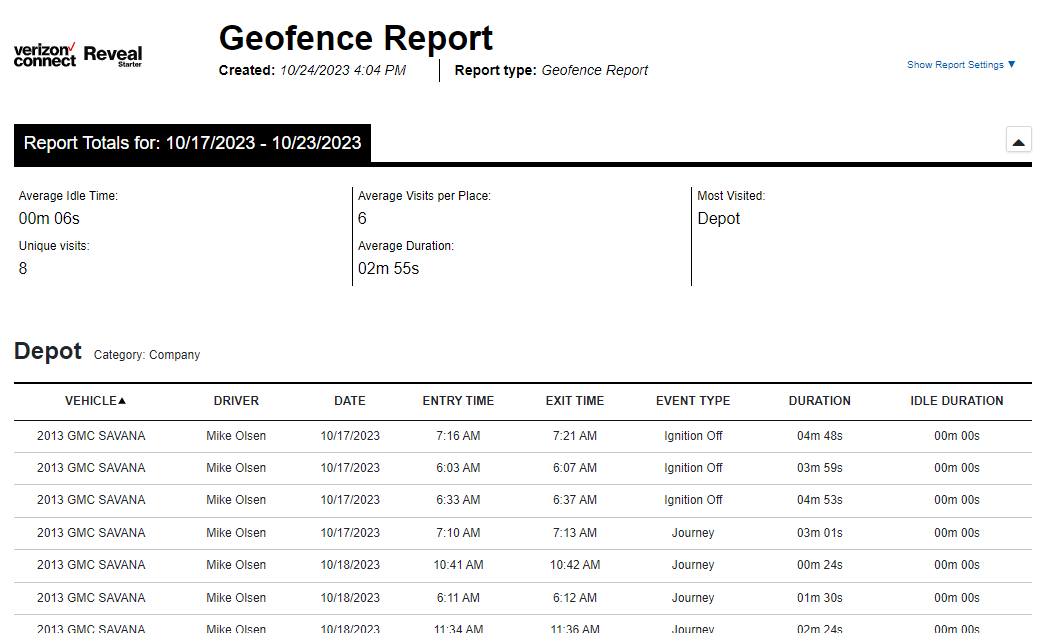Click the ENTRY TIME column header
Viewport: 1045px width, 633px height.
click(x=458, y=401)
